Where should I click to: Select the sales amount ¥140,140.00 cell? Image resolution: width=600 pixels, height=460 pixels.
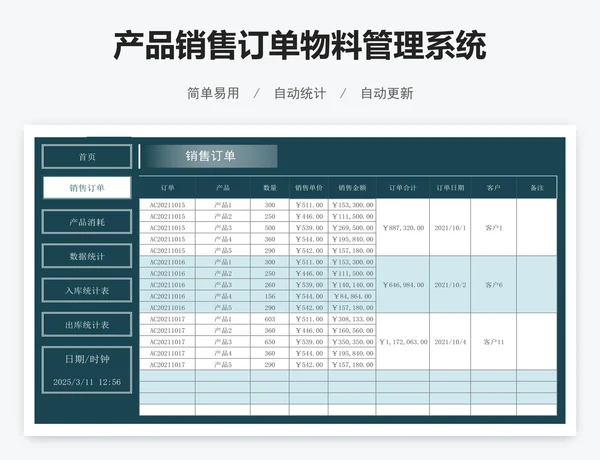click(x=352, y=285)
